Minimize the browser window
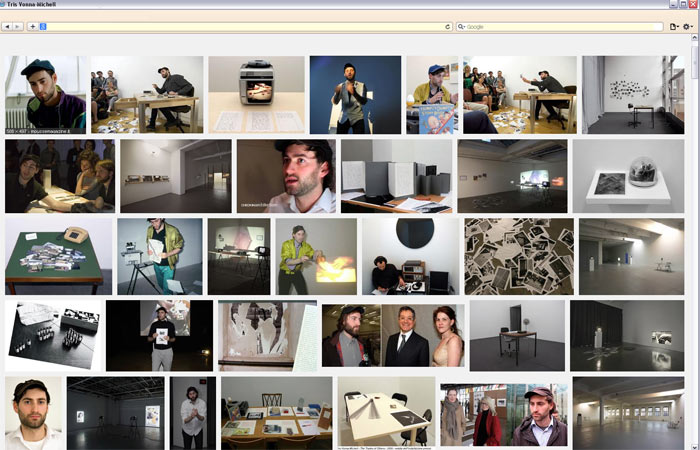 click(674, 4)
